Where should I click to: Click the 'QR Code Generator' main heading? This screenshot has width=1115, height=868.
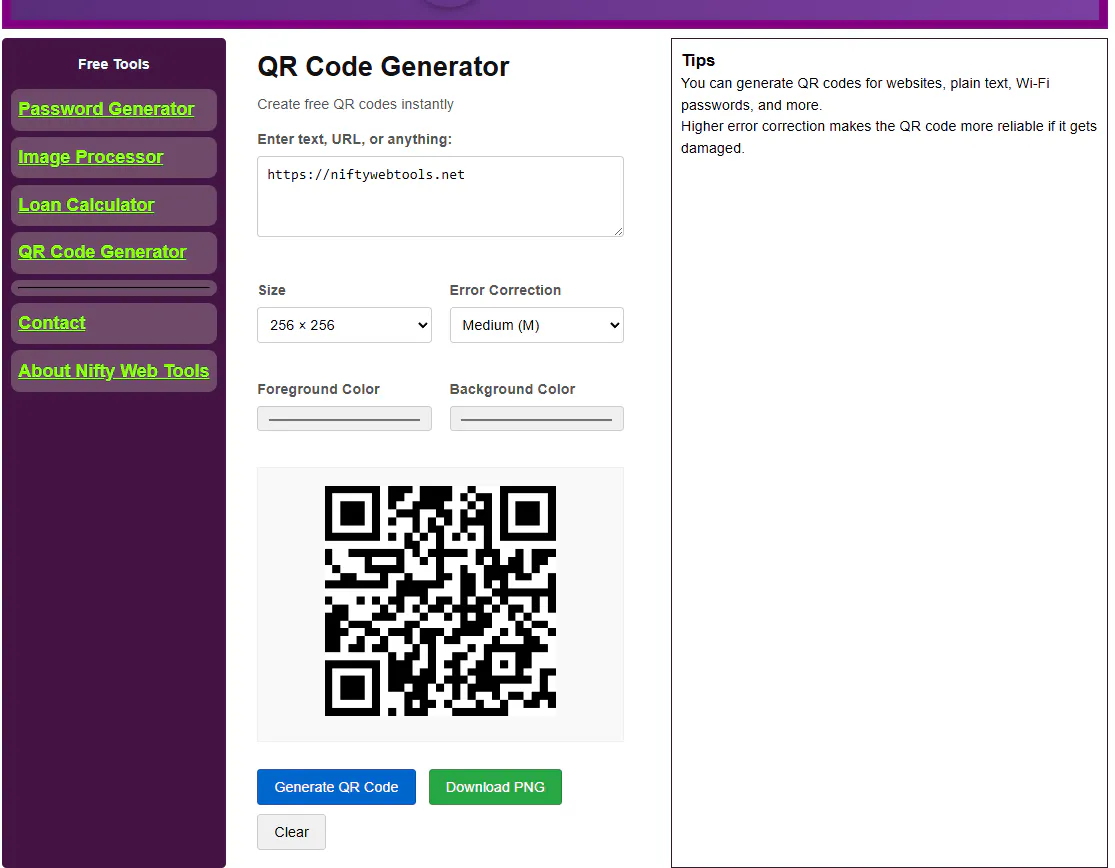[383, 67]
